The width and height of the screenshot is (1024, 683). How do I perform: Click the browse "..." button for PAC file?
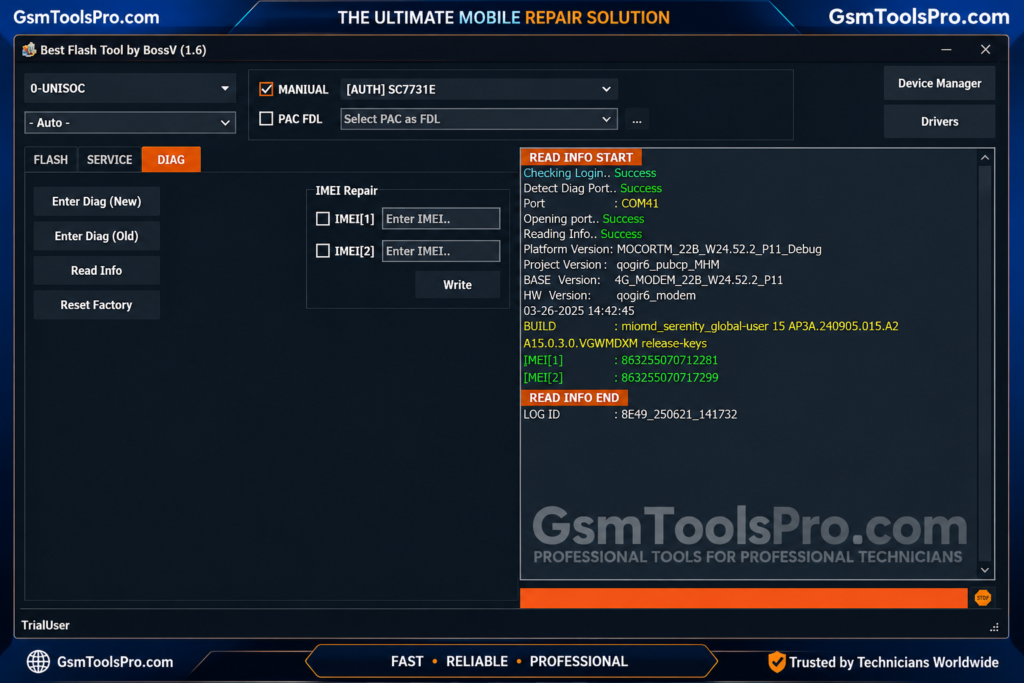(637, 119)
